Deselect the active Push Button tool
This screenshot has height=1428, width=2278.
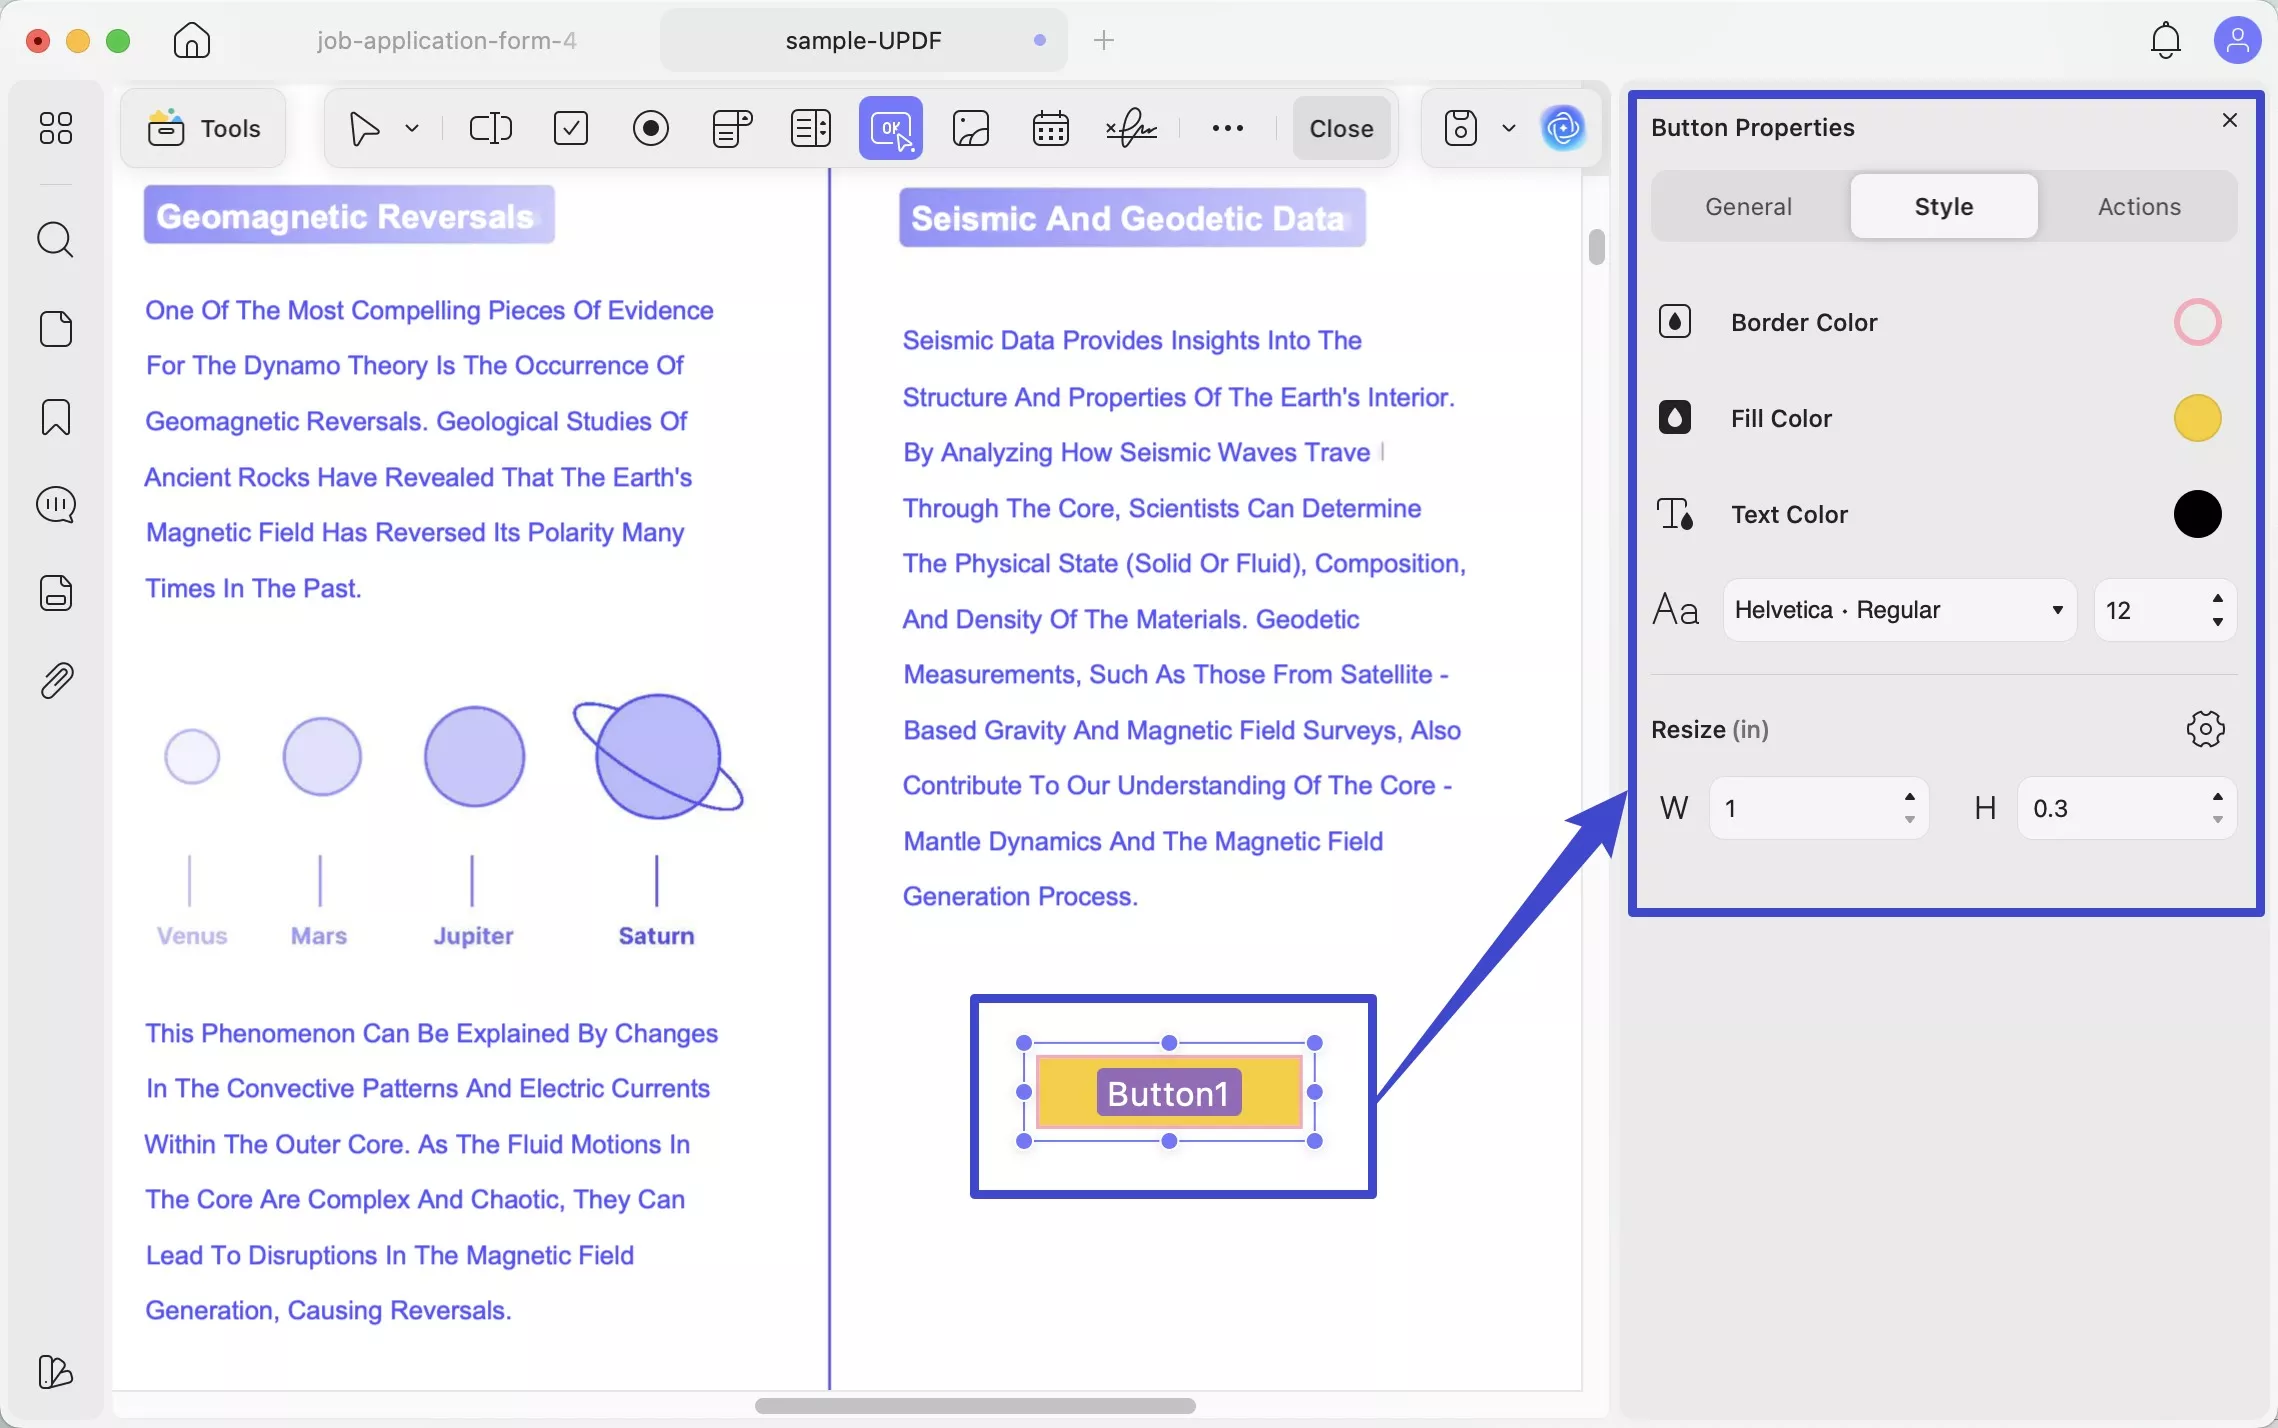pyautogui.click(x=890, y=128)
